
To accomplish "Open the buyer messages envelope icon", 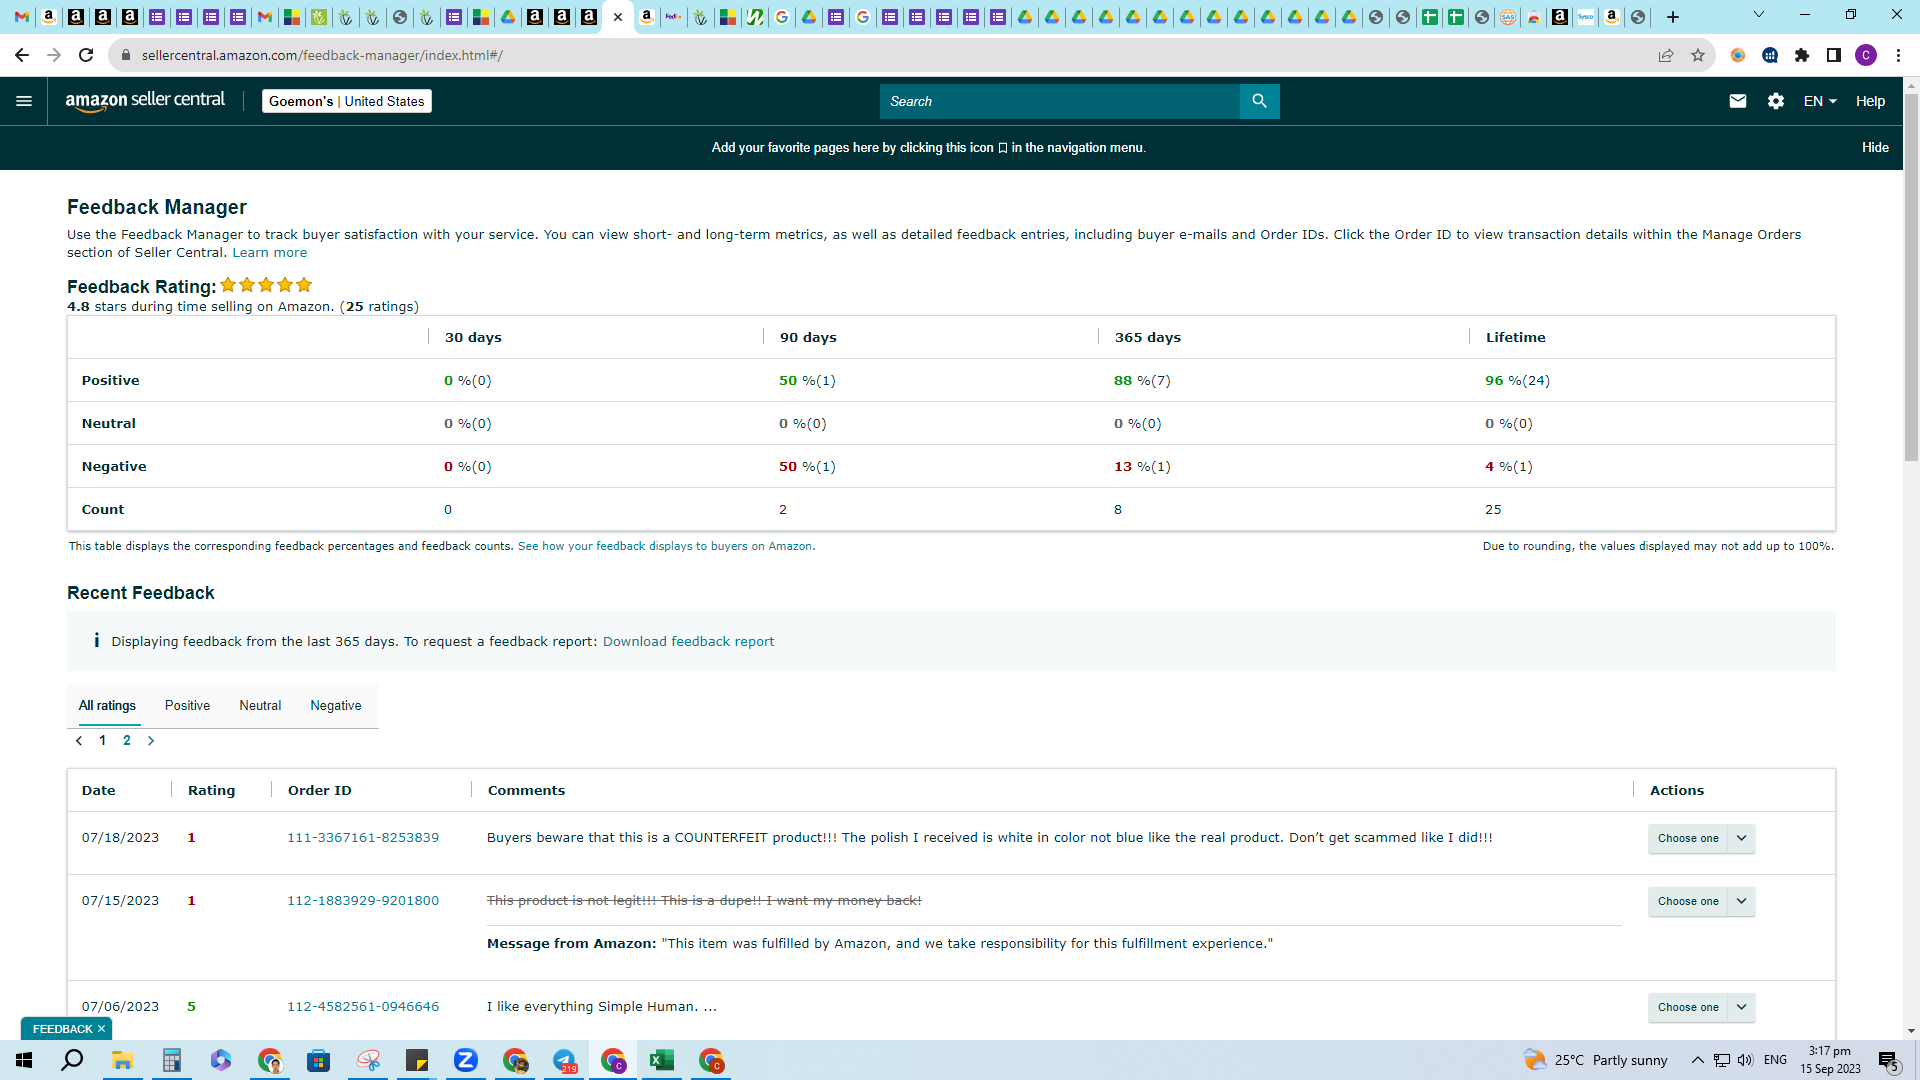I will click(1738, 101).
